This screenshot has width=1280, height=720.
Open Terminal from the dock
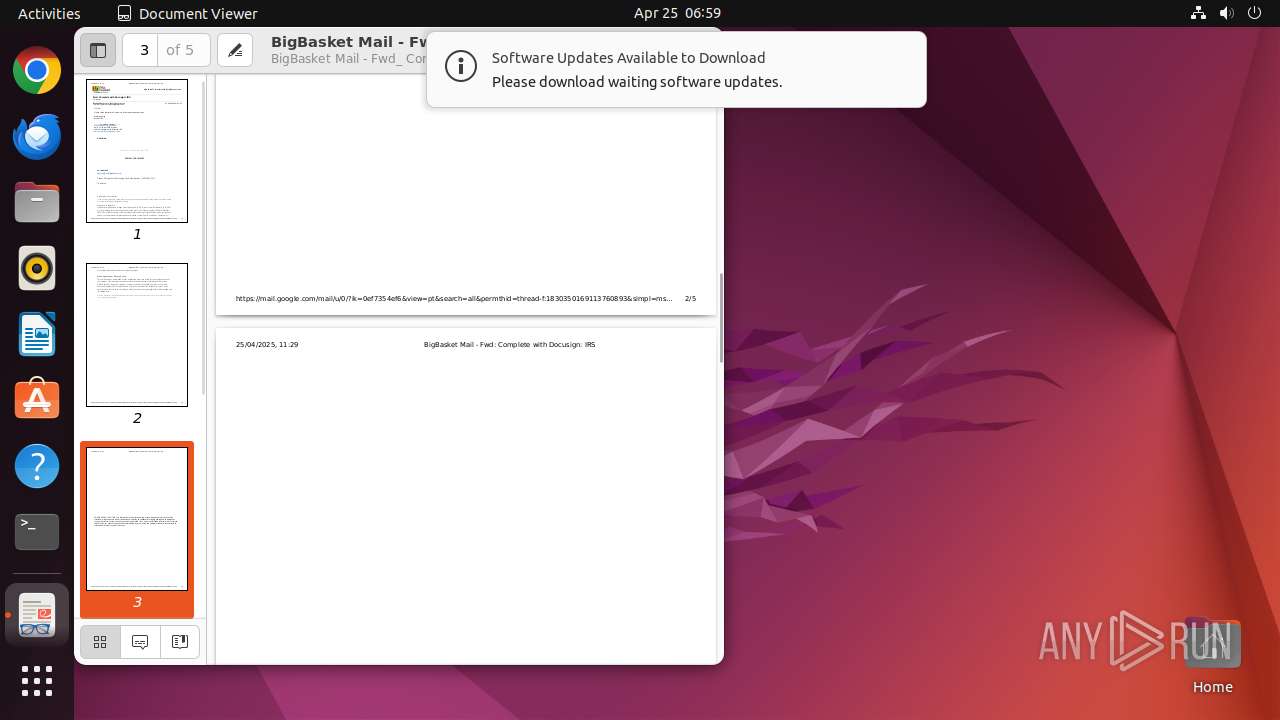(37, 531)
